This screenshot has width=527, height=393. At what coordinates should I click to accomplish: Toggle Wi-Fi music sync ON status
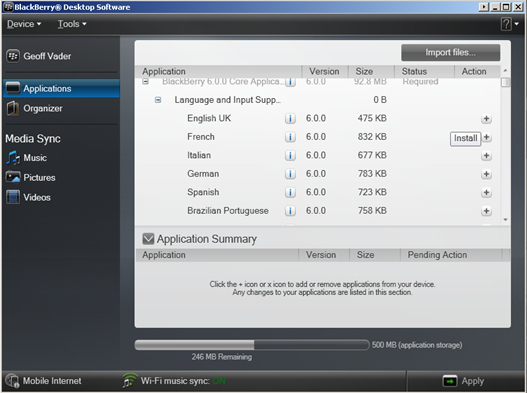tap(219, 381)
